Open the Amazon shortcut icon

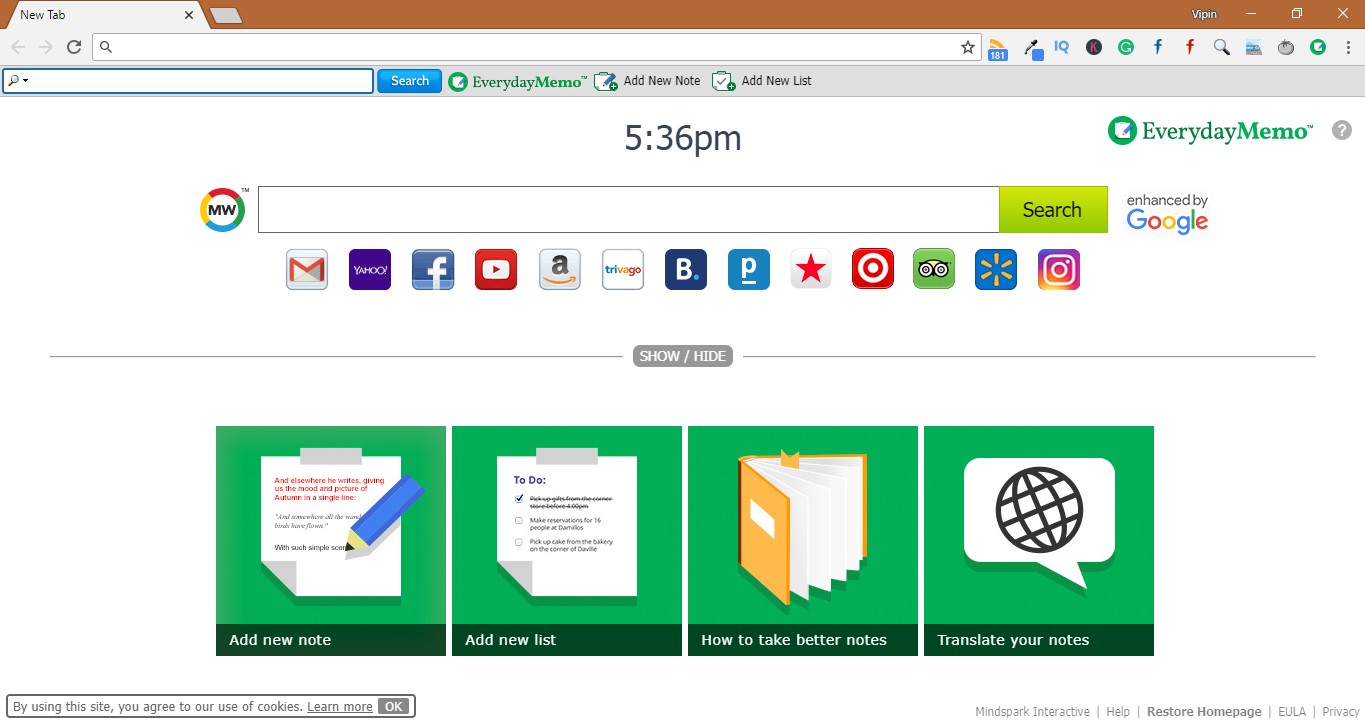point(559,268)
